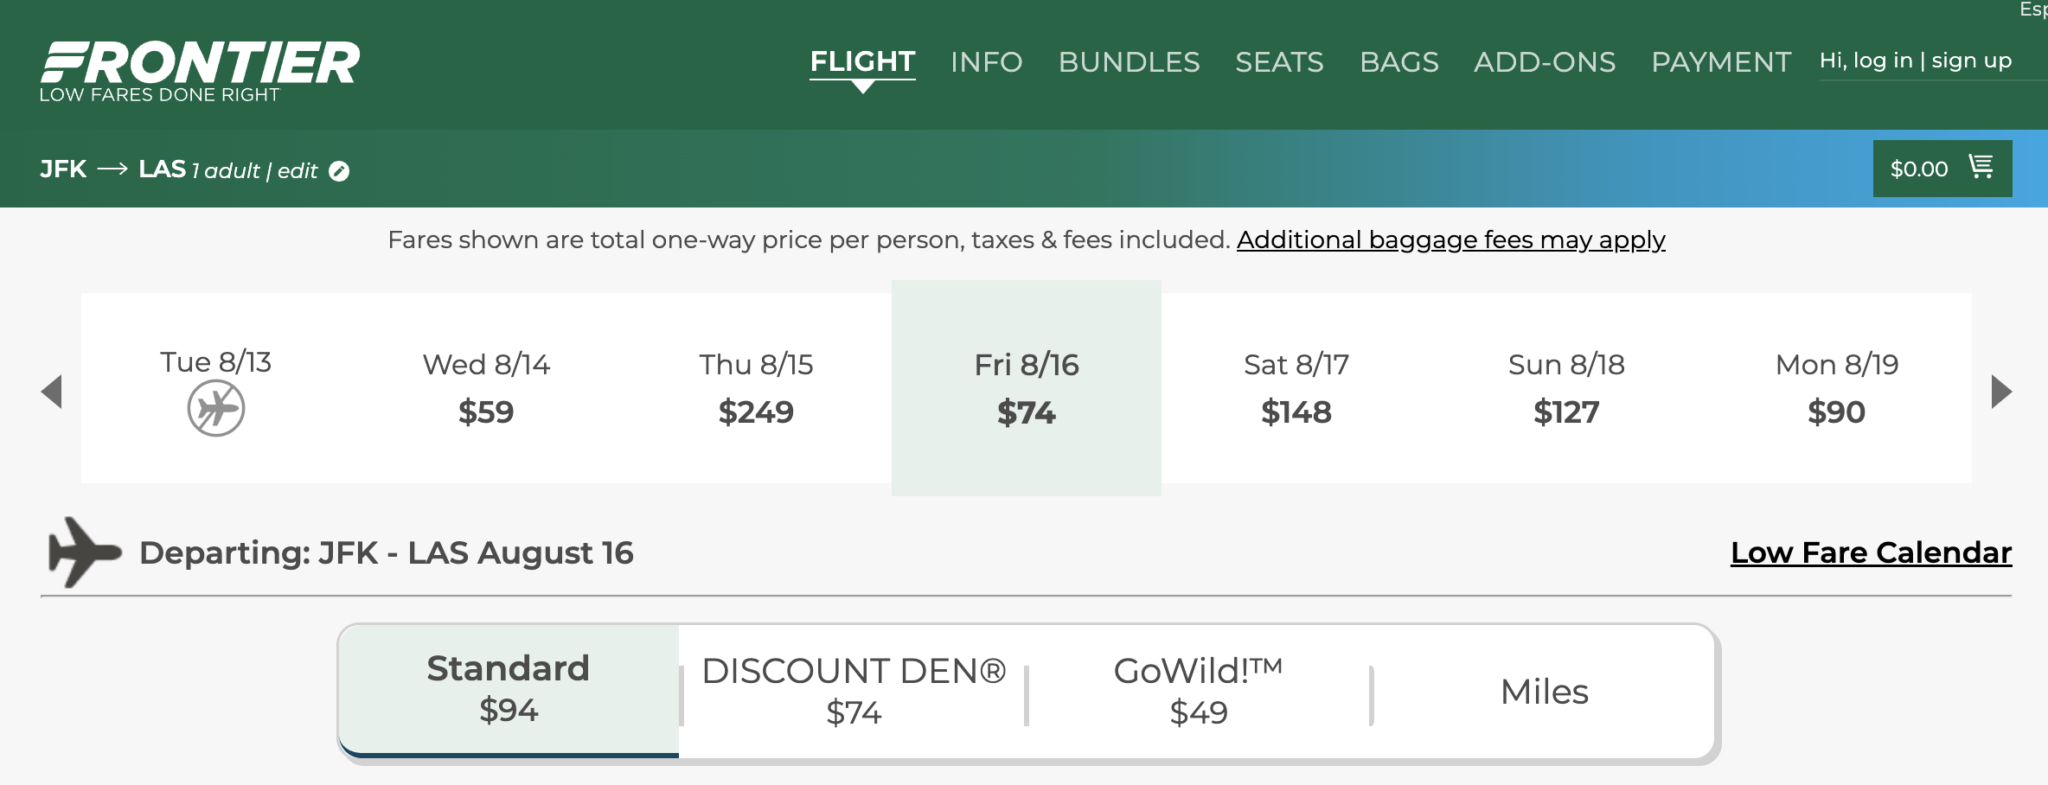
Task: Select the Sat 8/17 $148 fare
Action: point(1297,390)
